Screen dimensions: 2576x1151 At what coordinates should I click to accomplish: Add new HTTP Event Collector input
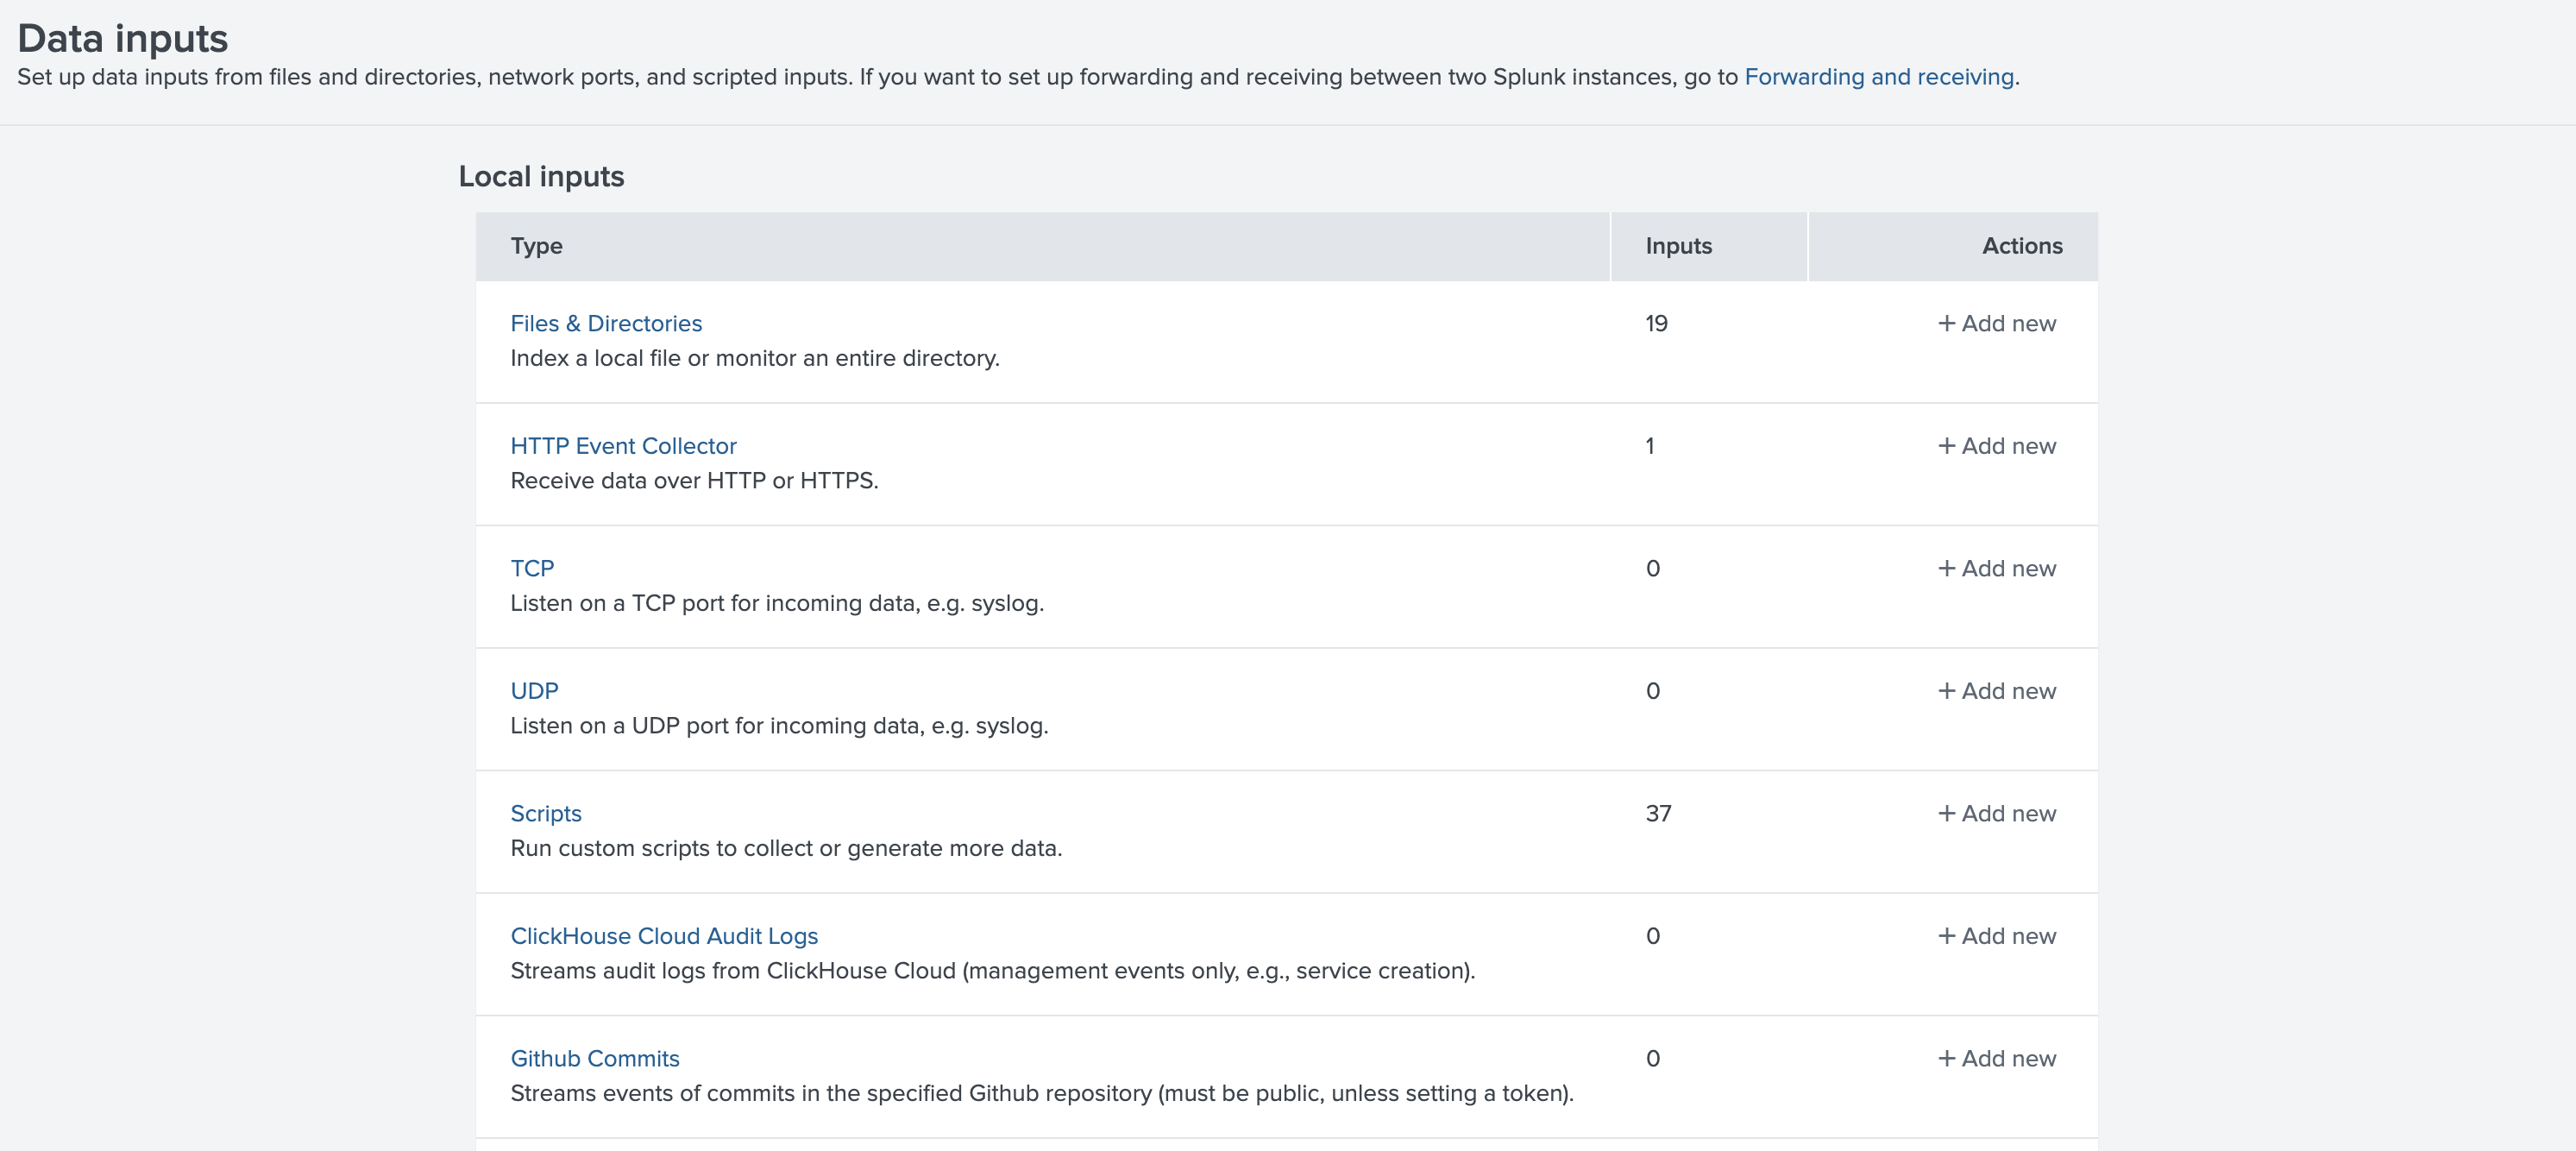[1995, 446]
